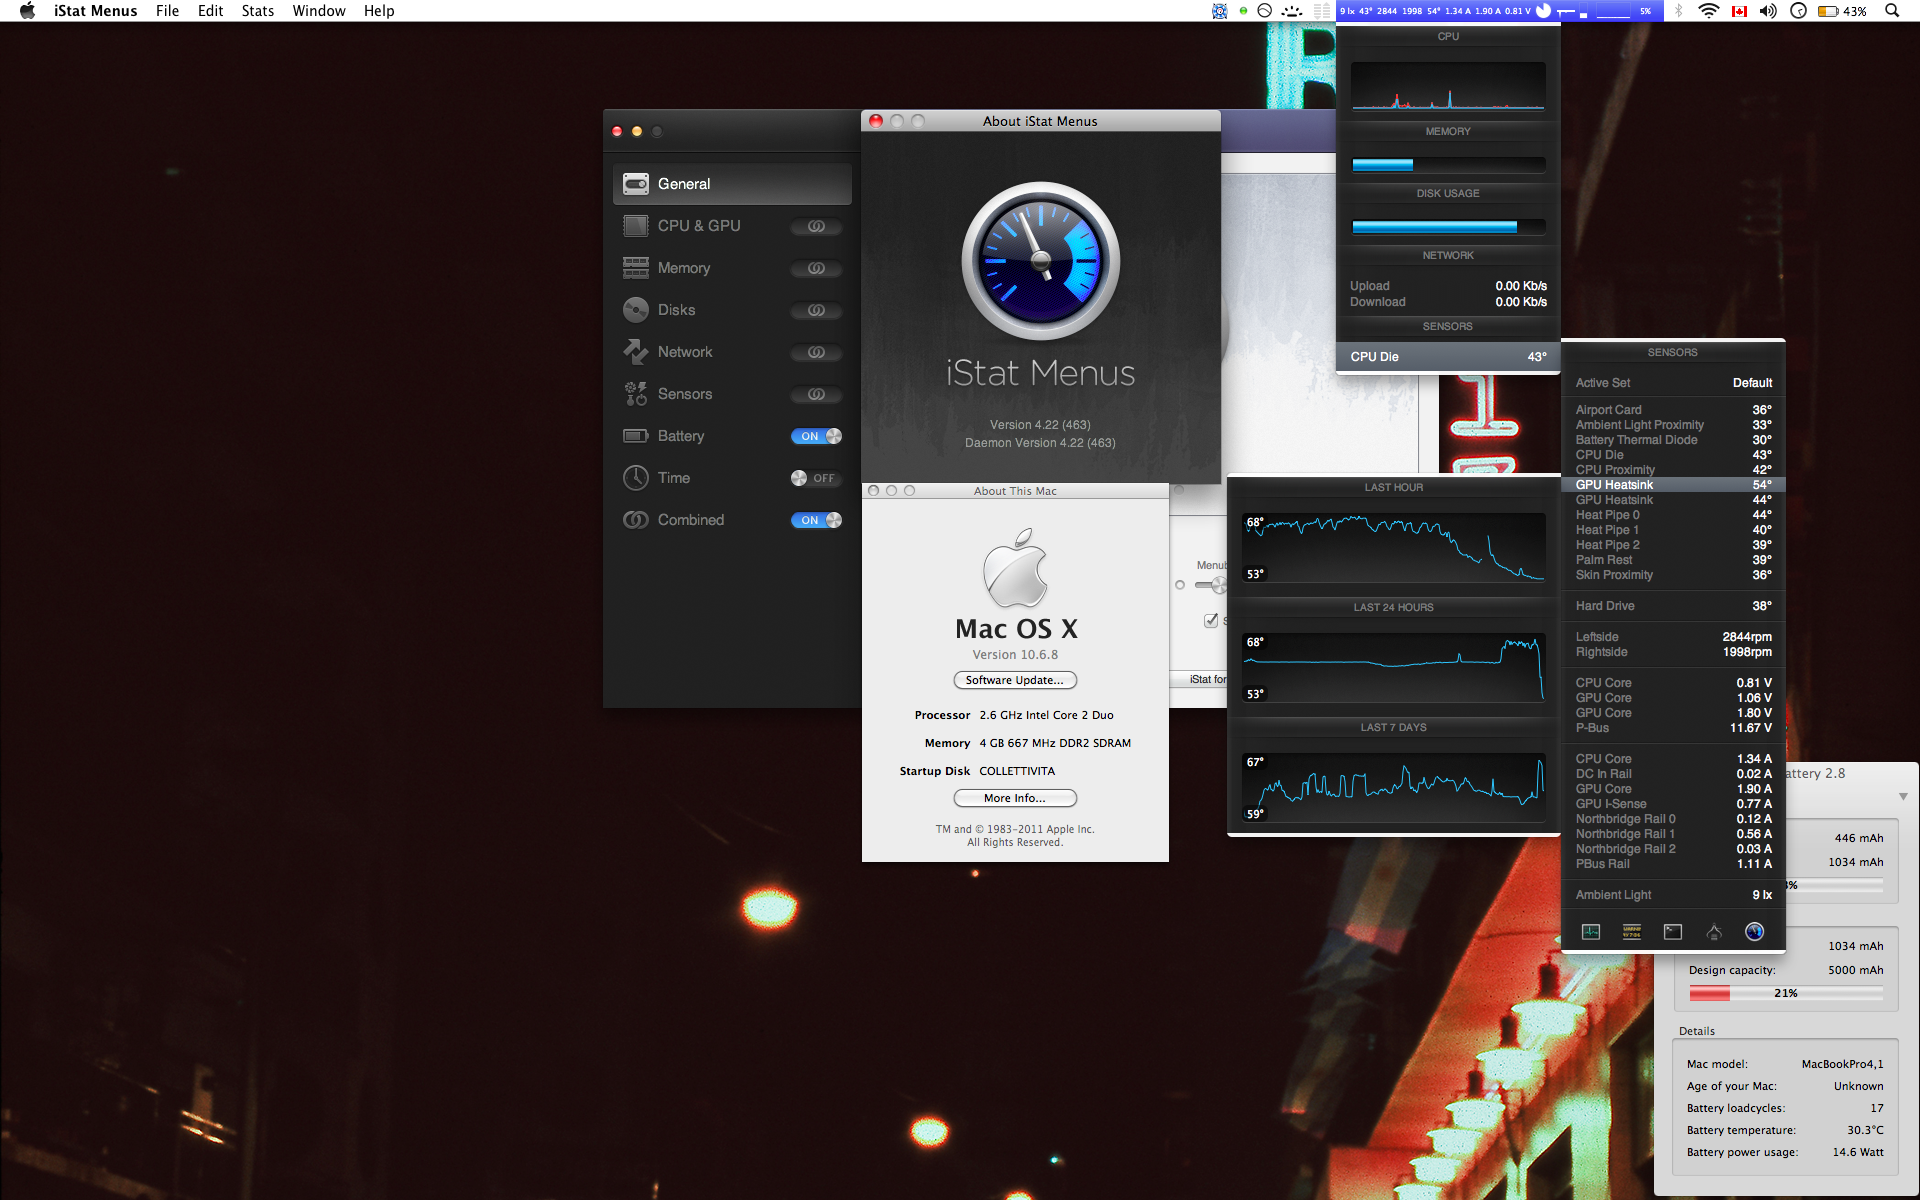Screen dimensions: 1920x1200
Task: Click the Last Hour temperature graph
Action: (x=1394, y=548)
